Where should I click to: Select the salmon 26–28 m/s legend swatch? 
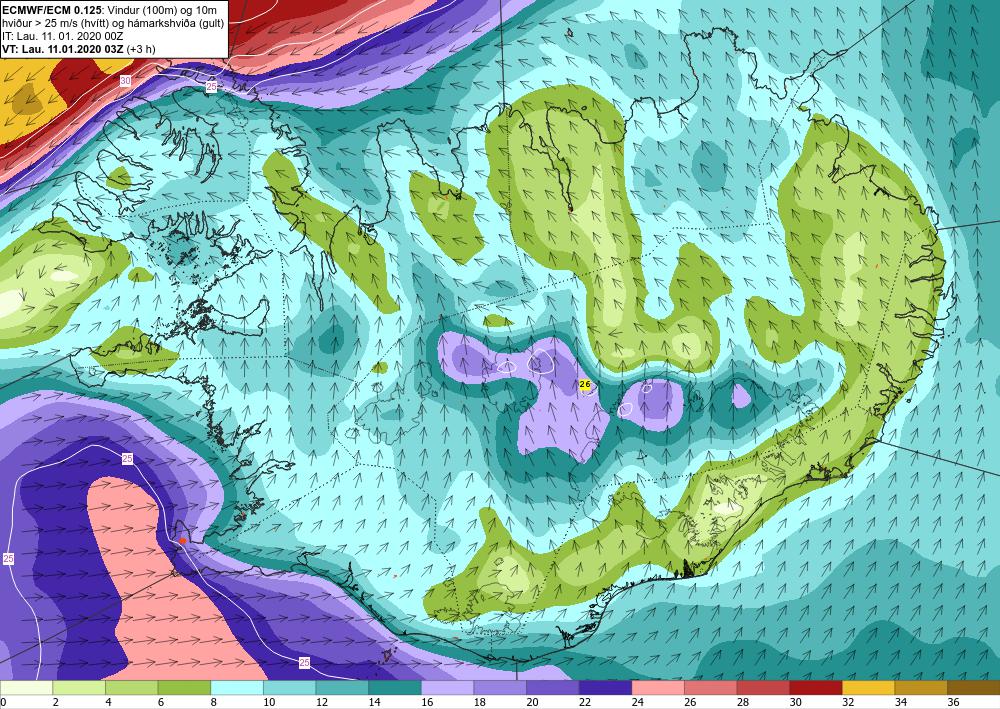point(710,687)
